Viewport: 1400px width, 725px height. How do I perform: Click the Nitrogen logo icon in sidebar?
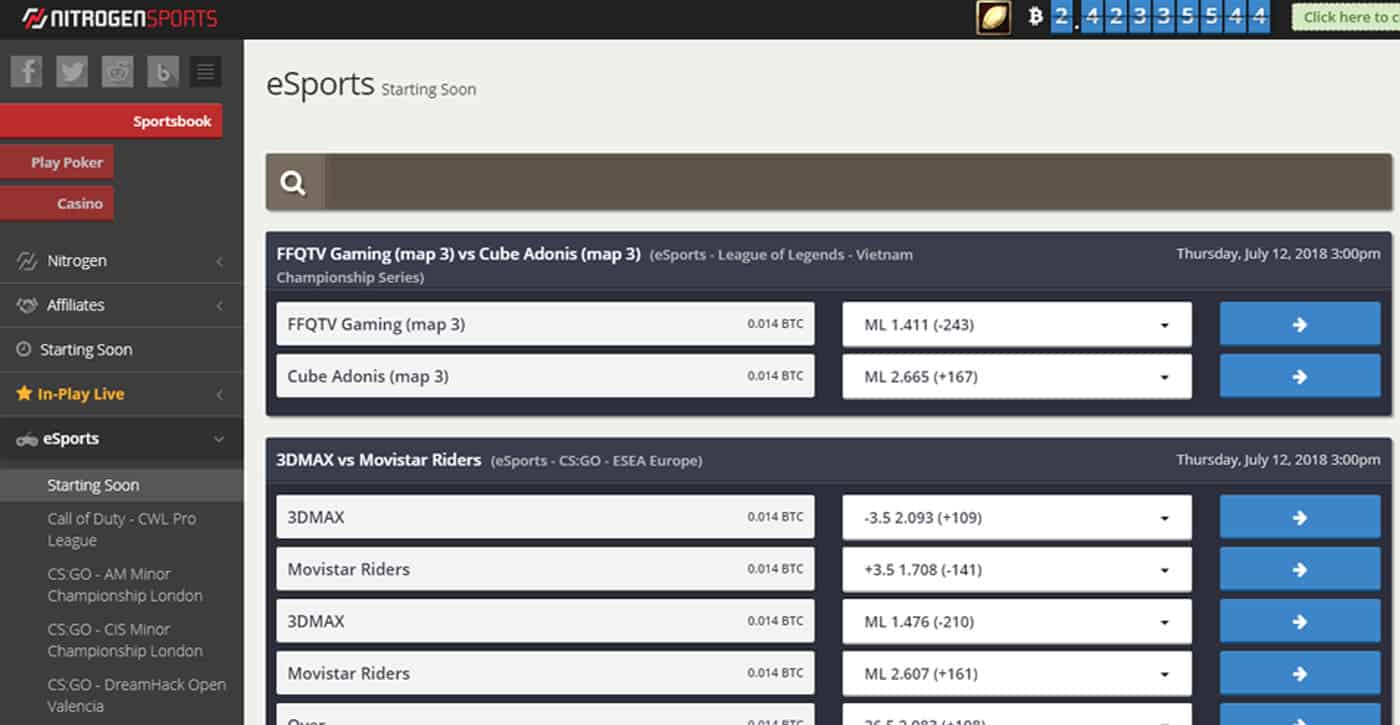click(x=27, y=261)
